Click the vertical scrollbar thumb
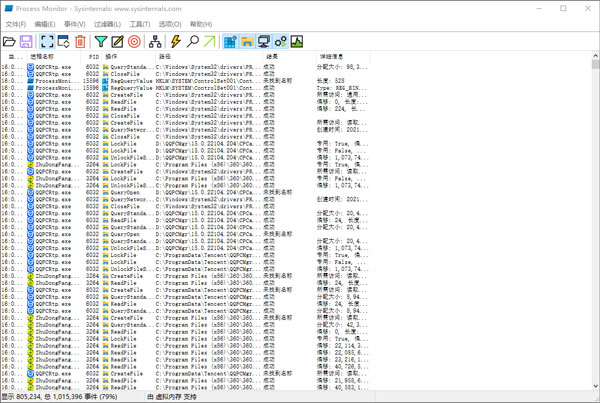 pos(595,64)
